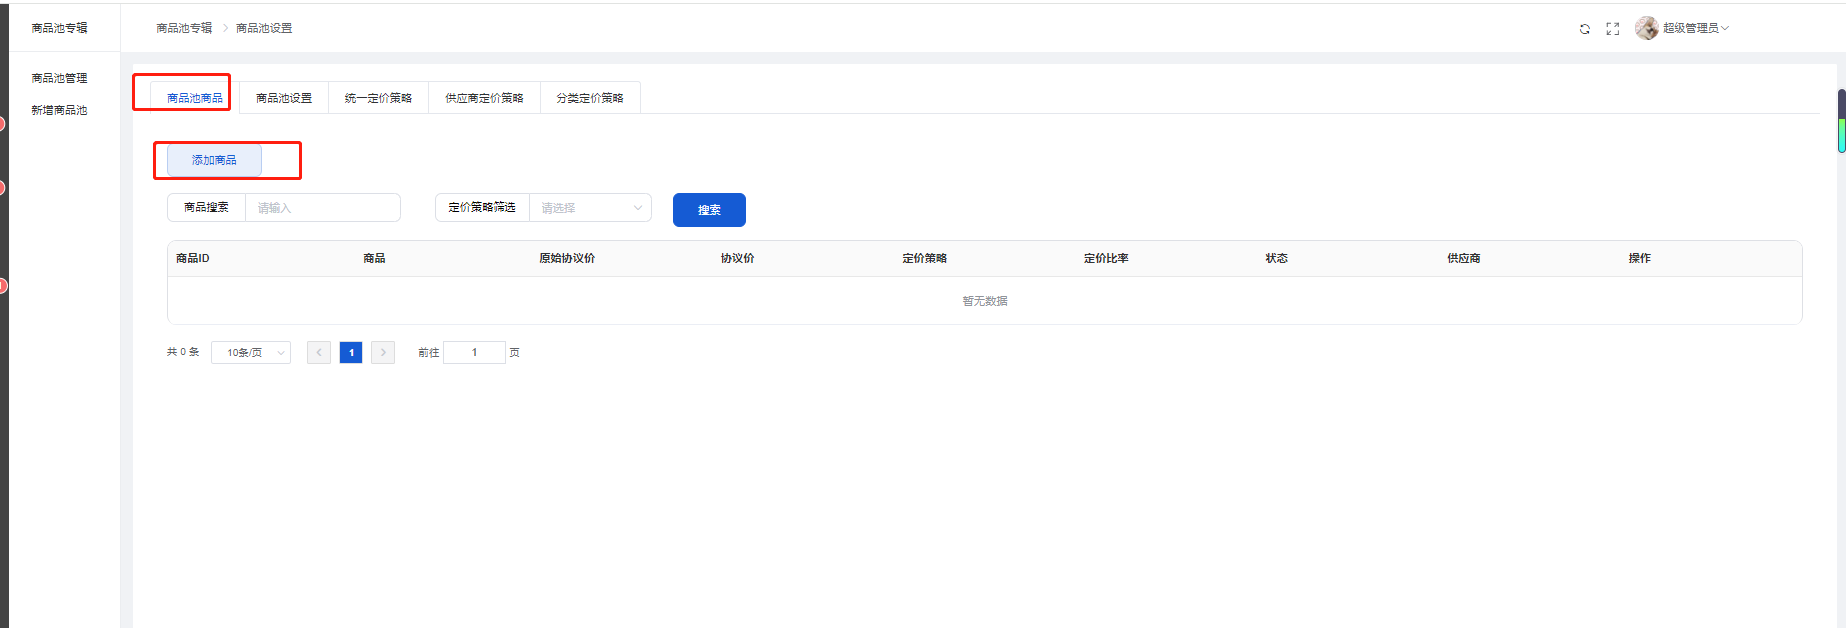Select page 1 in pagination
This screenshot has width=1846, height=628.
(351, 352)
